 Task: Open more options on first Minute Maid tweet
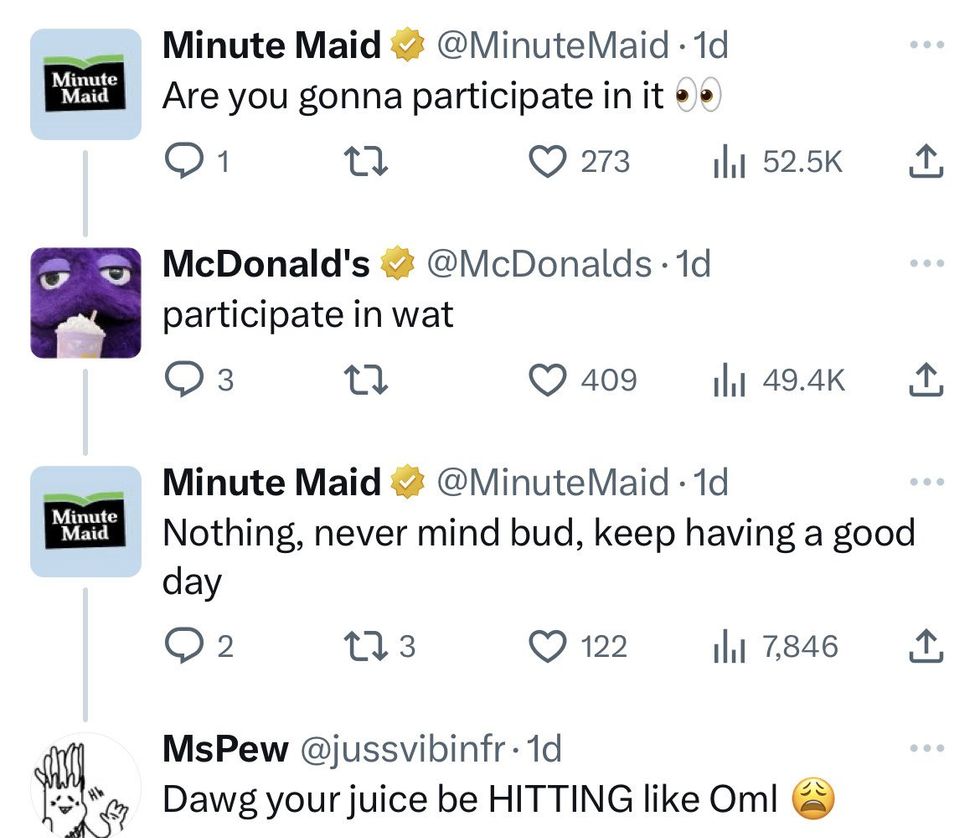click(x=927, y=46)
